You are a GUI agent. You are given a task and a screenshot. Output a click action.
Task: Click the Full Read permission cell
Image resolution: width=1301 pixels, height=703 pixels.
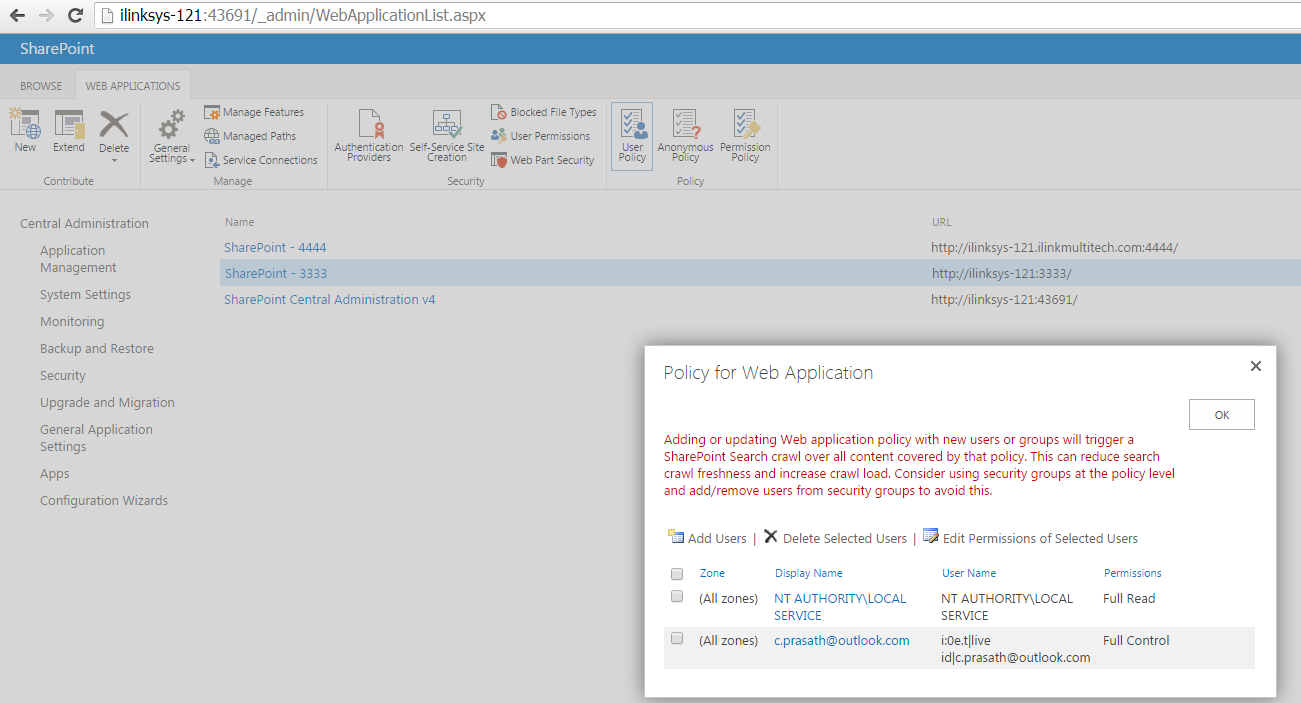[1129, 598]
